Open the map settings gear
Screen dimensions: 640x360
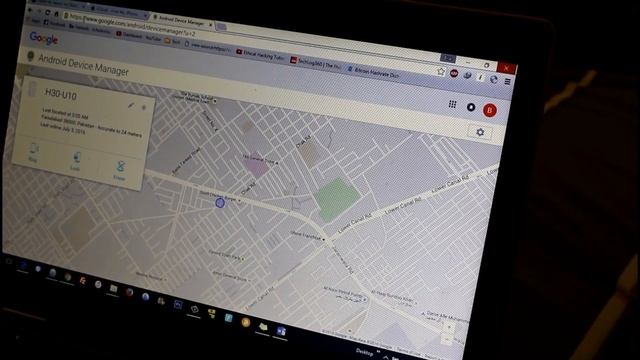pos(480,132)
